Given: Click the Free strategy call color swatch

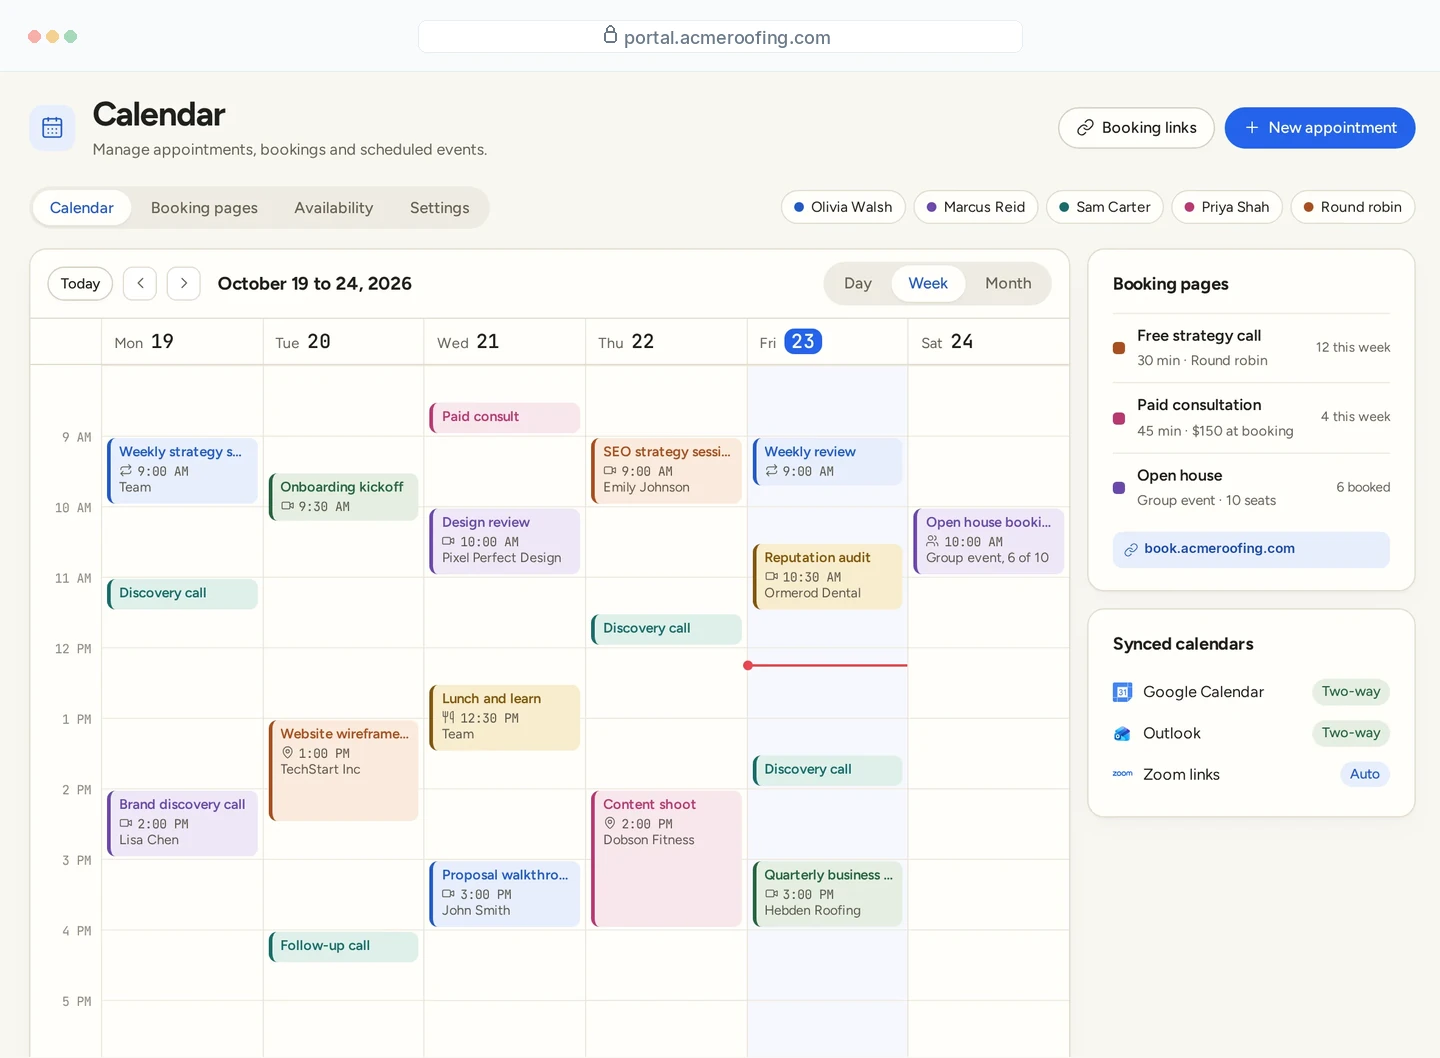Looking at the screenshot, I should [1119, 348].
